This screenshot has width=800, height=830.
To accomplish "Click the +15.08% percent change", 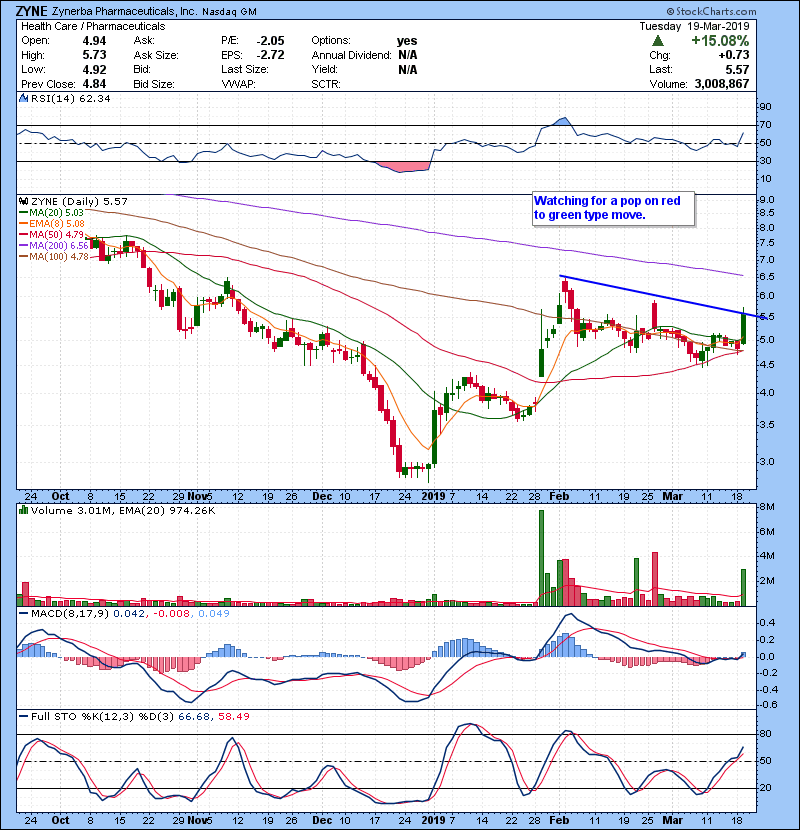I will [x=720, y=41].
